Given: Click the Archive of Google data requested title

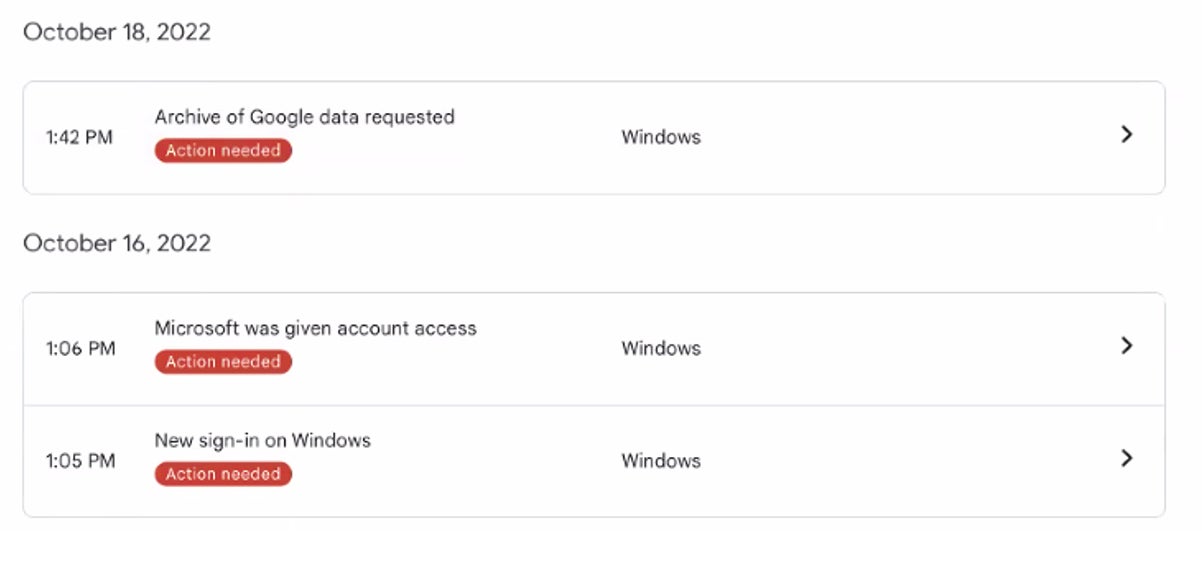Looking at the screenshot, I should click(x=304, y=117).
